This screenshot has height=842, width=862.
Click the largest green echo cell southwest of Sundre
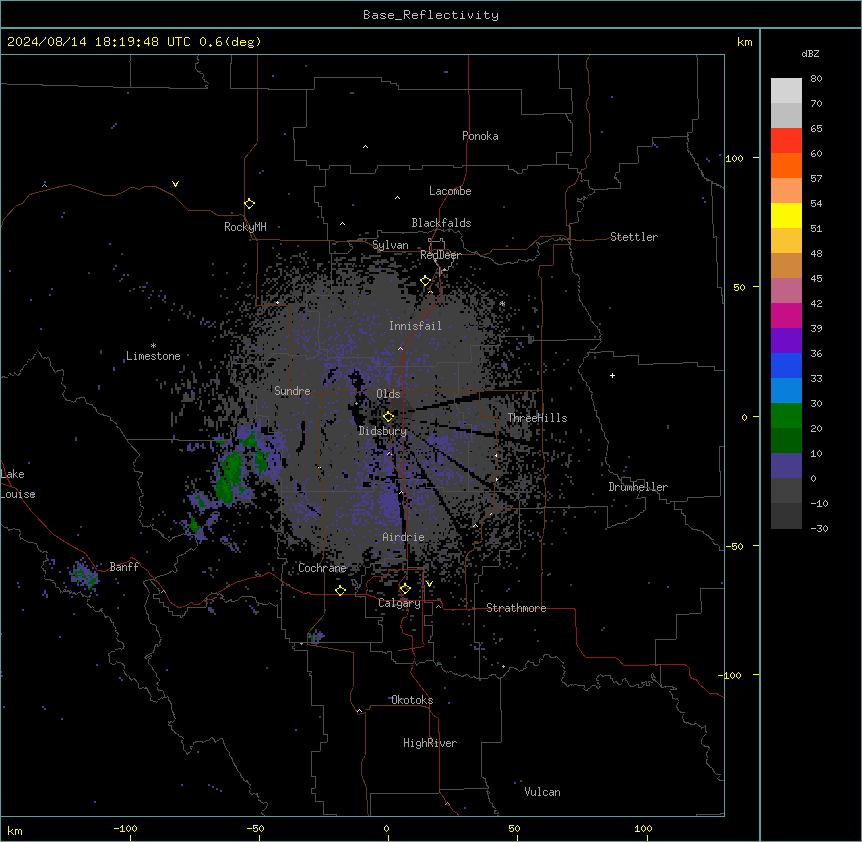[x=230, y=477]
